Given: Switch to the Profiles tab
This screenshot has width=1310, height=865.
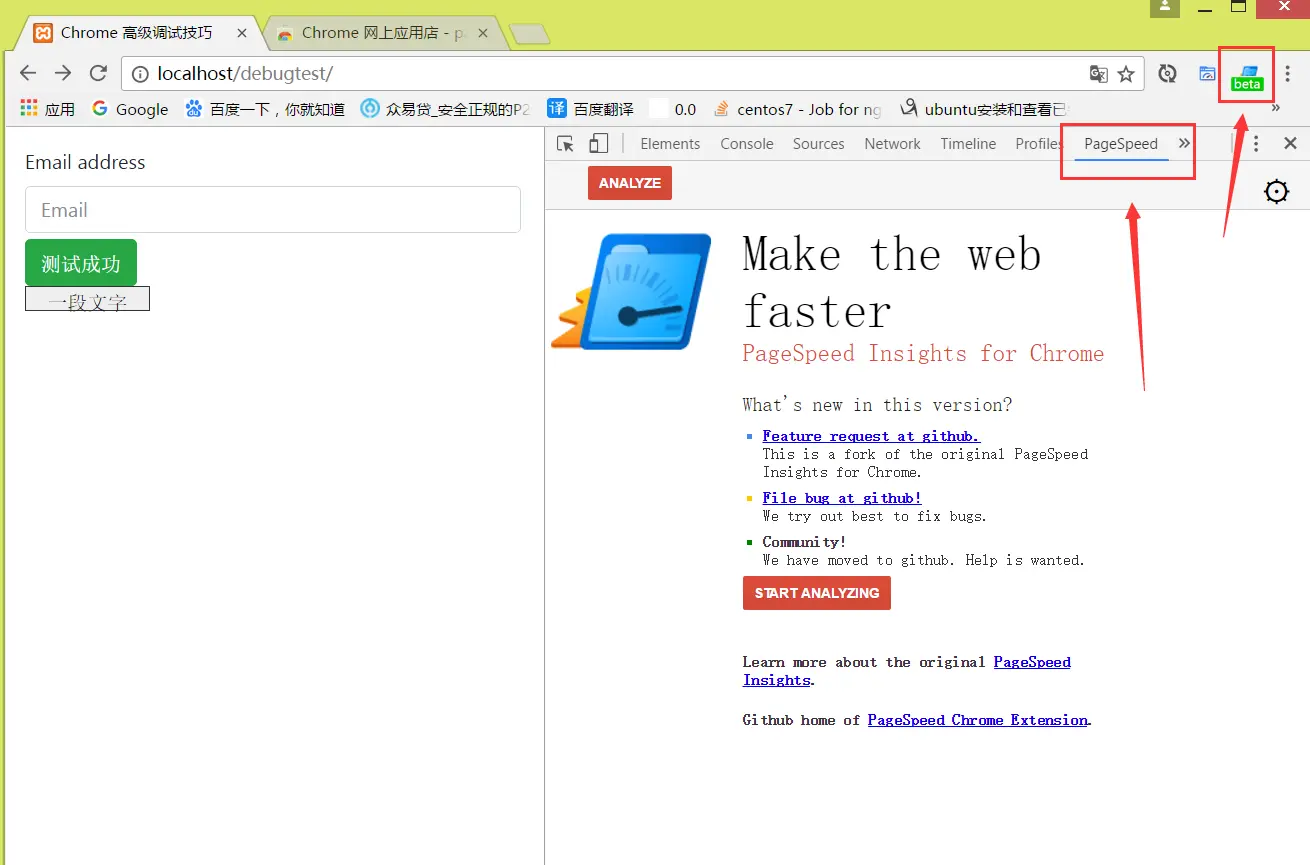Looking at the screenshot, I should coord(1039,144).
